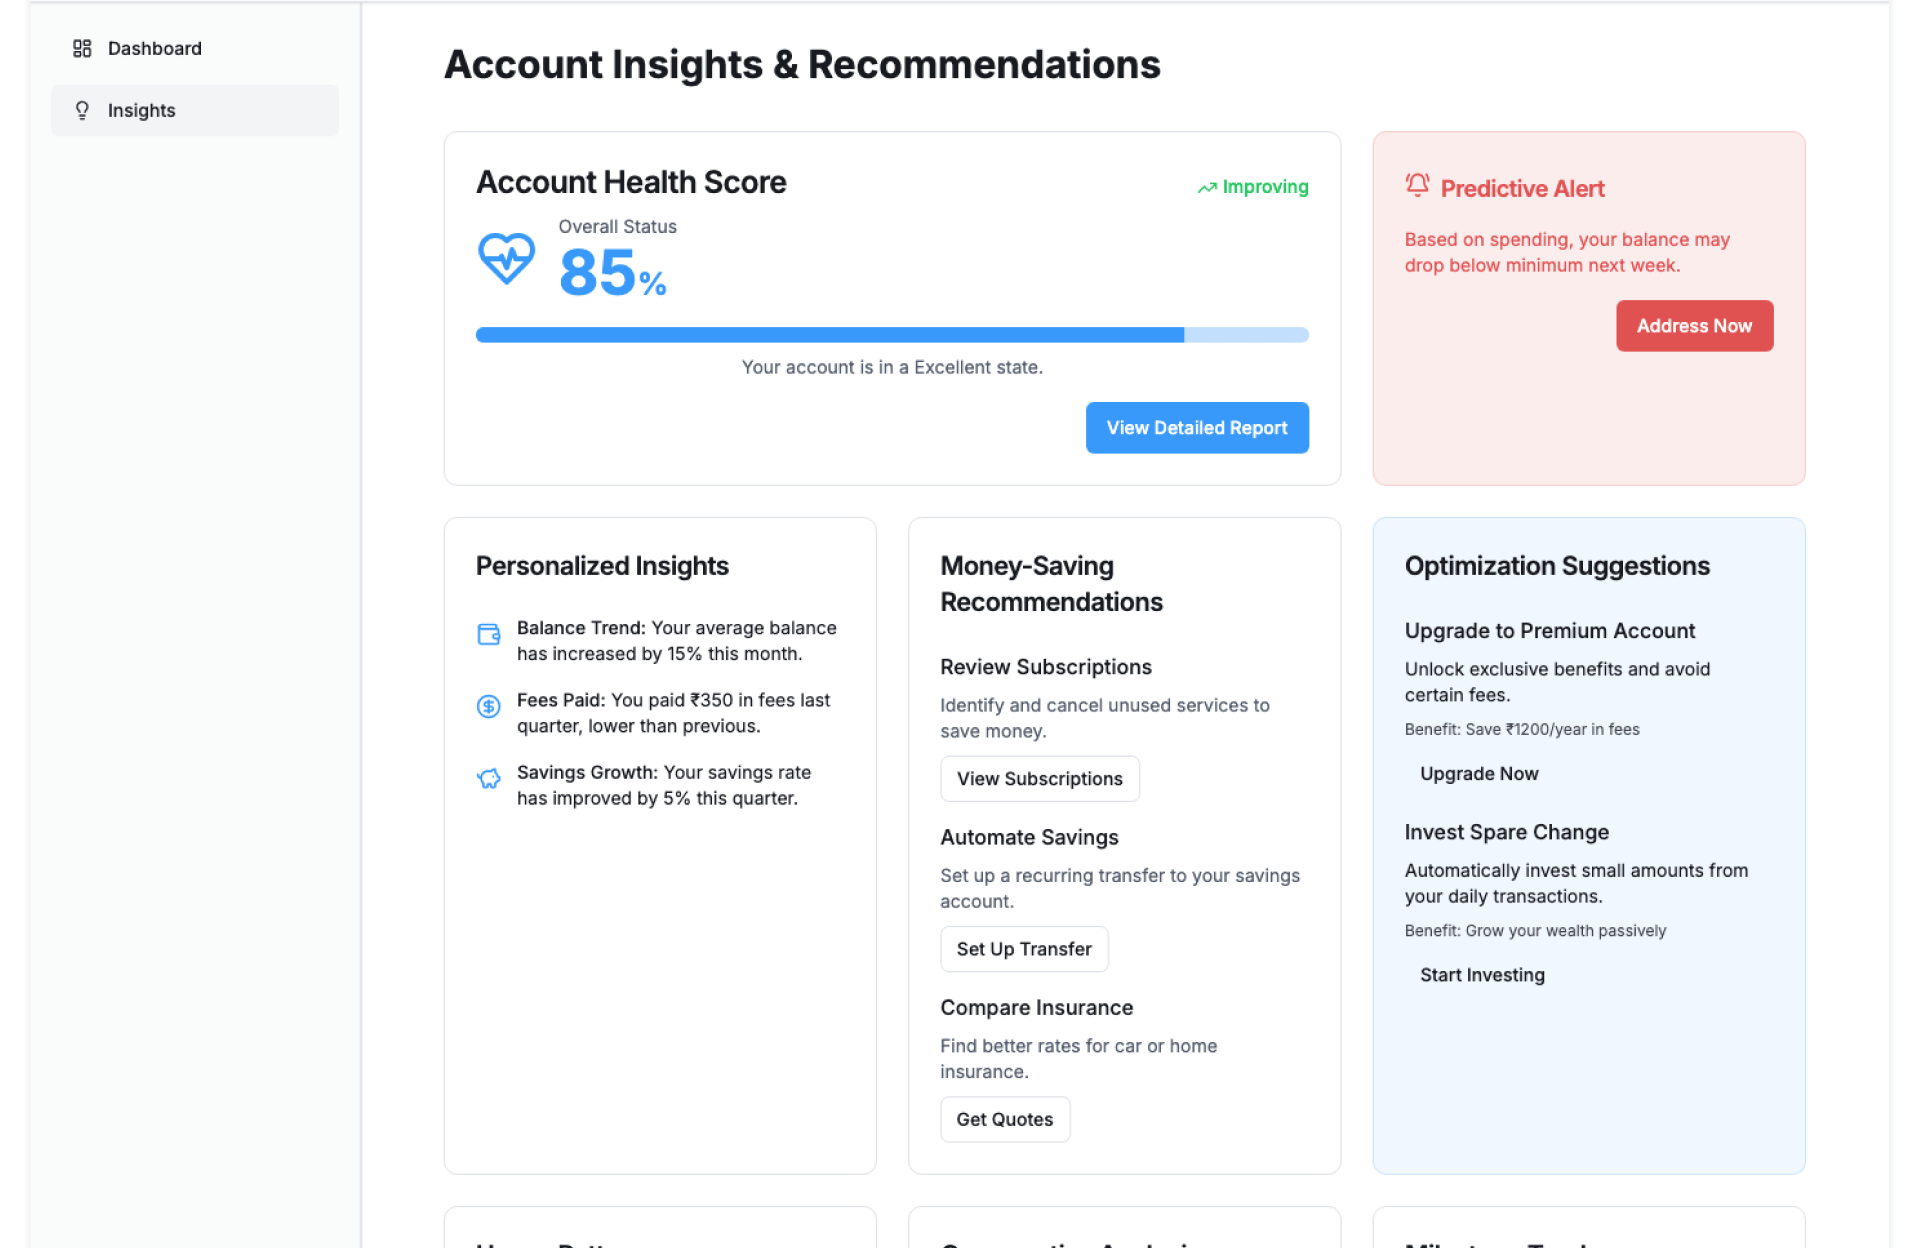Select the Insights sidebar item
This screenshot has height=1248, width=1920.
(195, 110)
